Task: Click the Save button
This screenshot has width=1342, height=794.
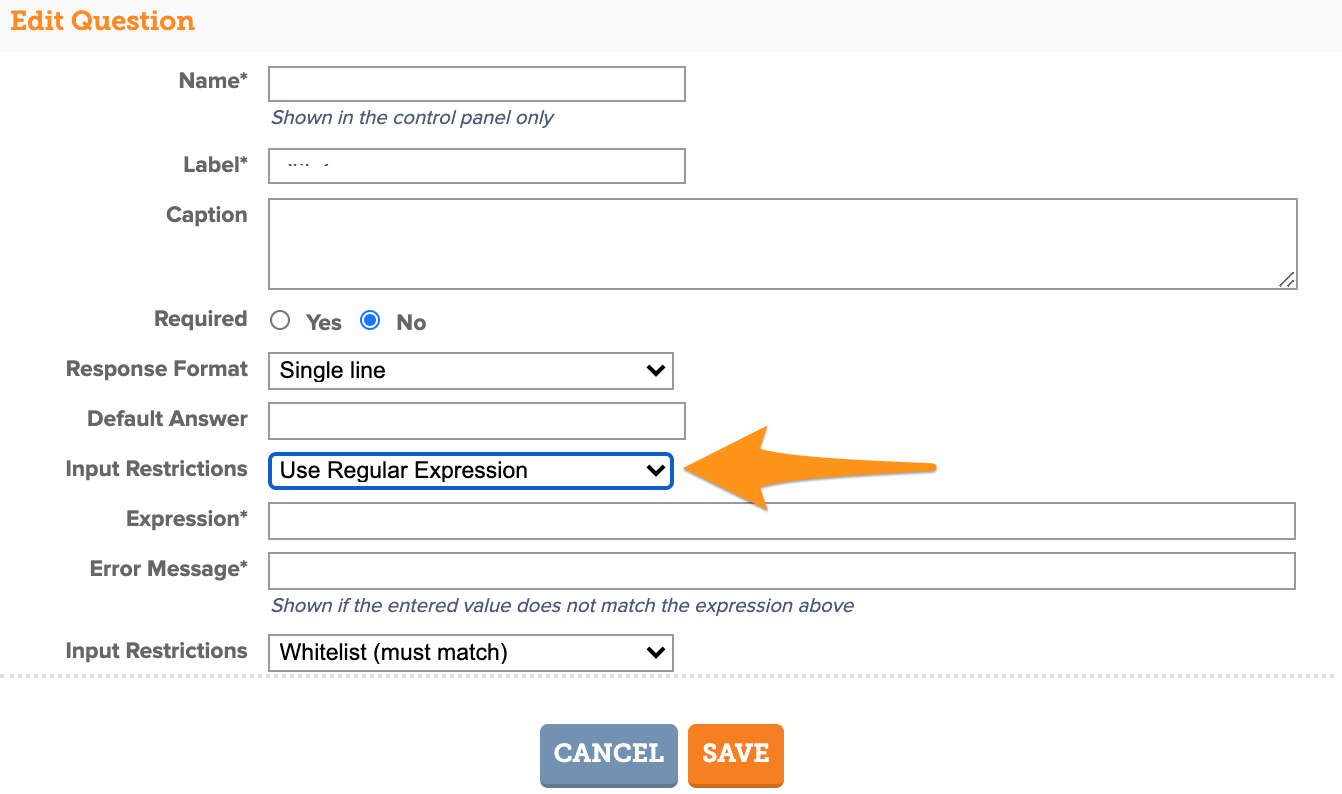Action: pyautogui.click(x=735, y=755)
